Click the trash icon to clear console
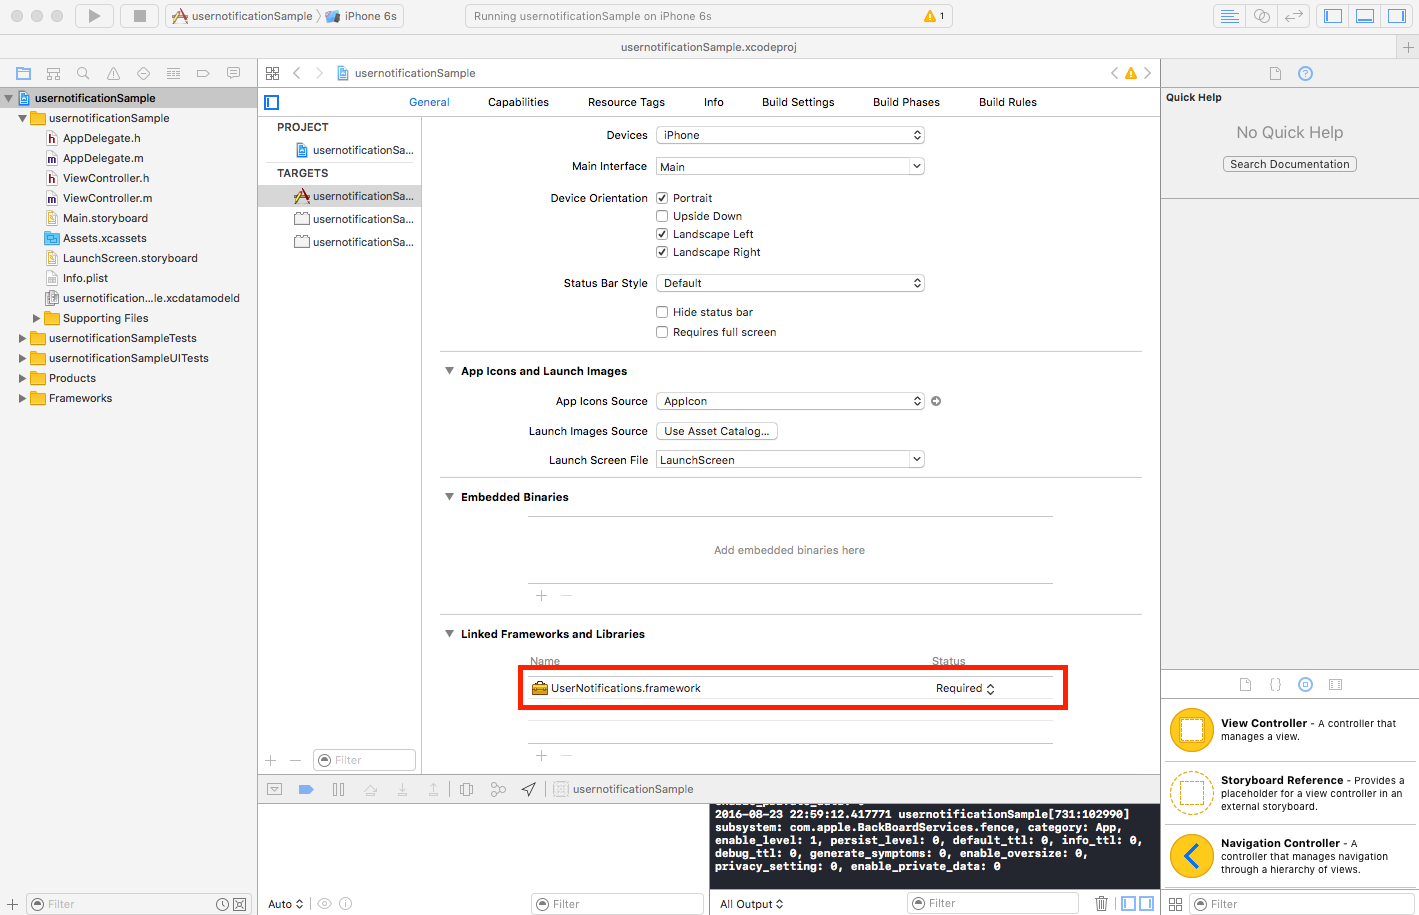 (1101, 903)
